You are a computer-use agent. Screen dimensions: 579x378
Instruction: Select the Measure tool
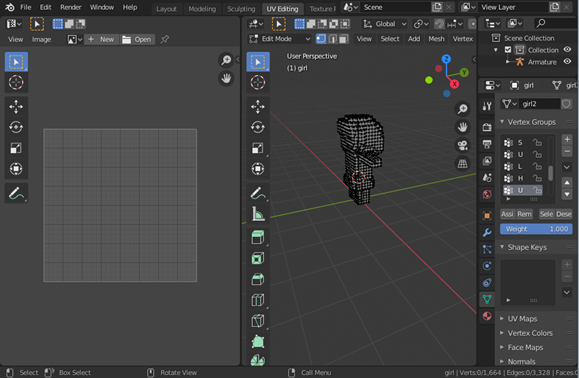[x=258, y=214]
